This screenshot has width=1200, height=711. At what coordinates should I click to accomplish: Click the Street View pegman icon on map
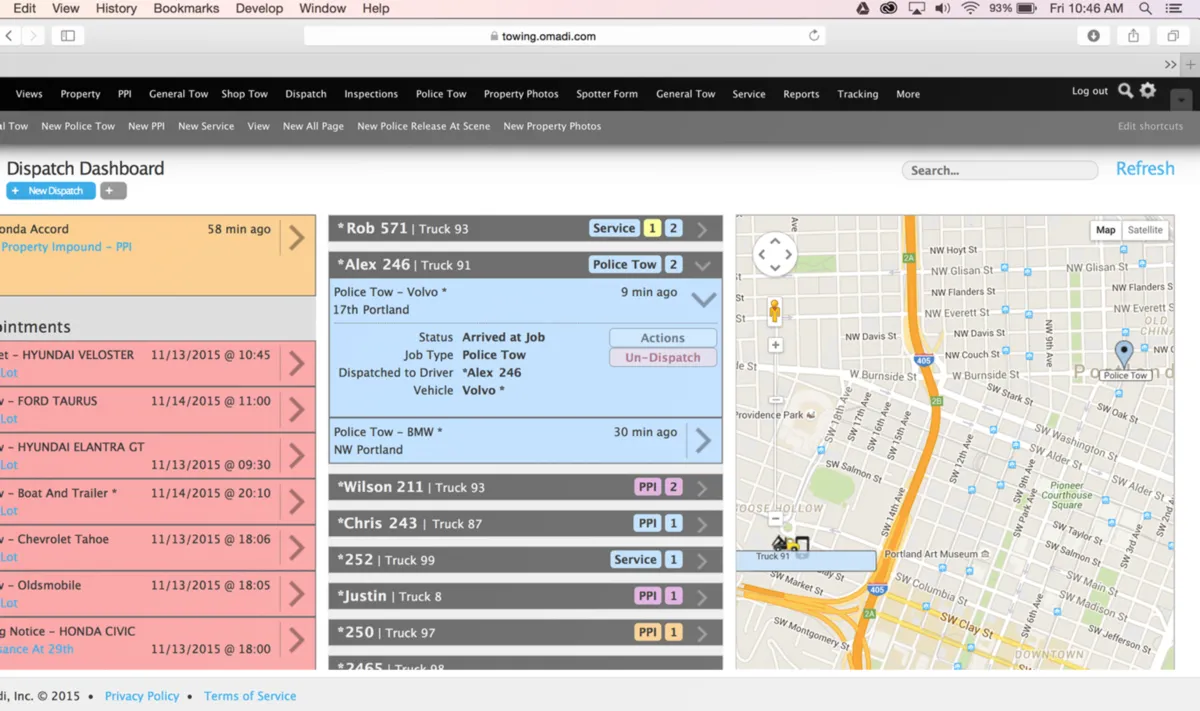tap(774, 311)
